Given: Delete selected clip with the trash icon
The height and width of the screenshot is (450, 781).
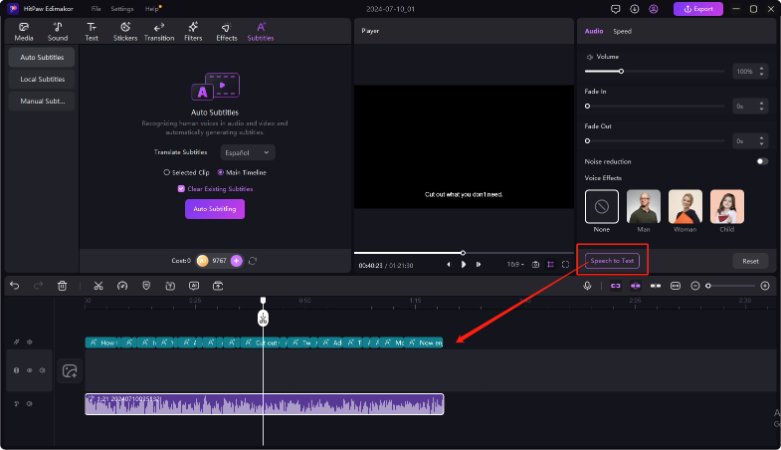Looking at the screenshot, I should [62, 286].
